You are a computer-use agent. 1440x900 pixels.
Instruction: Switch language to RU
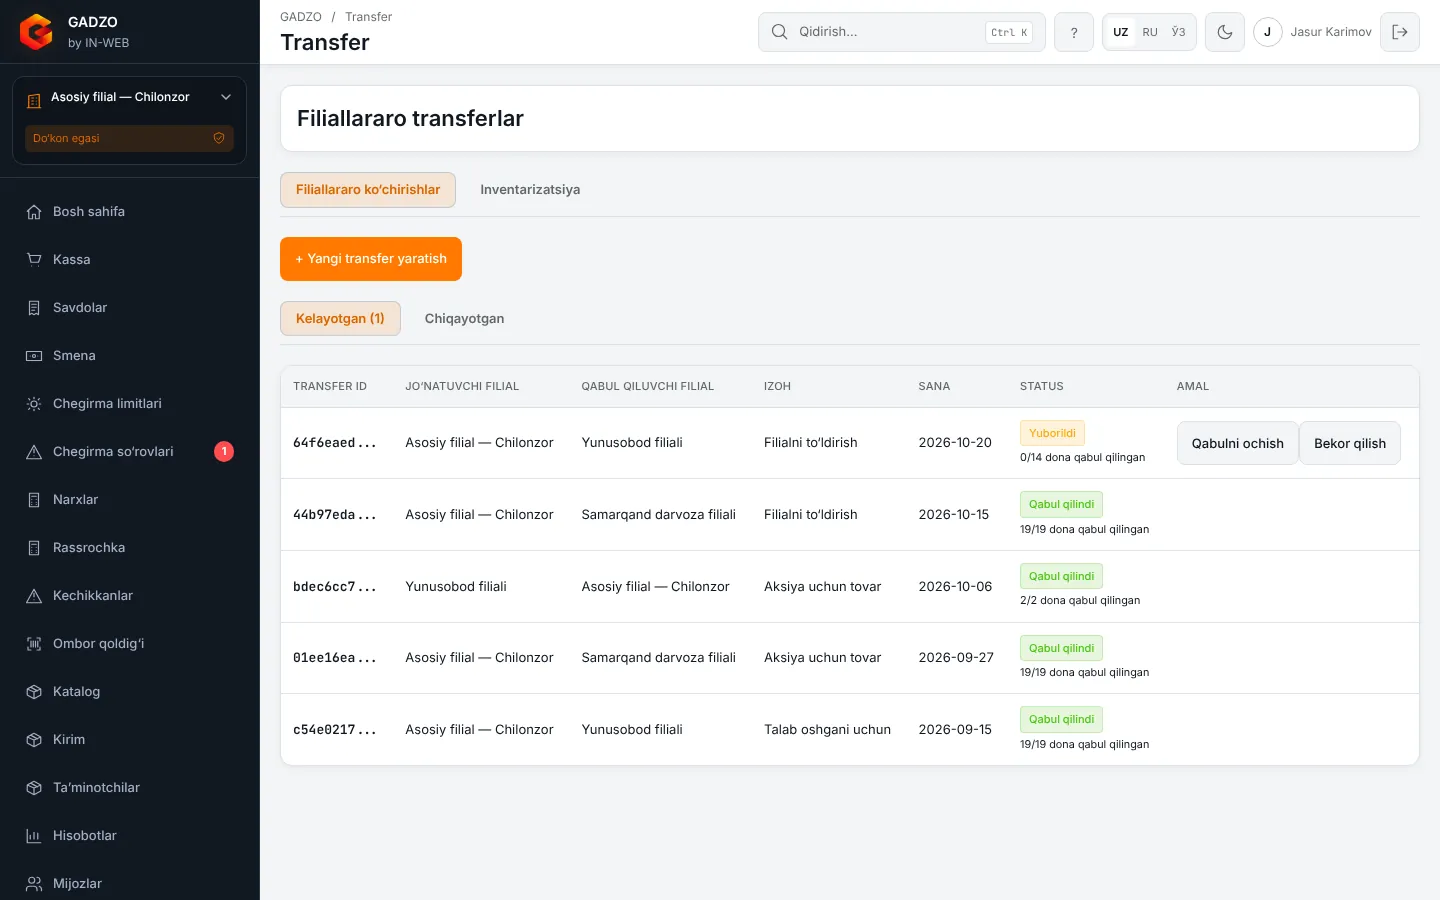point(1150,32)
